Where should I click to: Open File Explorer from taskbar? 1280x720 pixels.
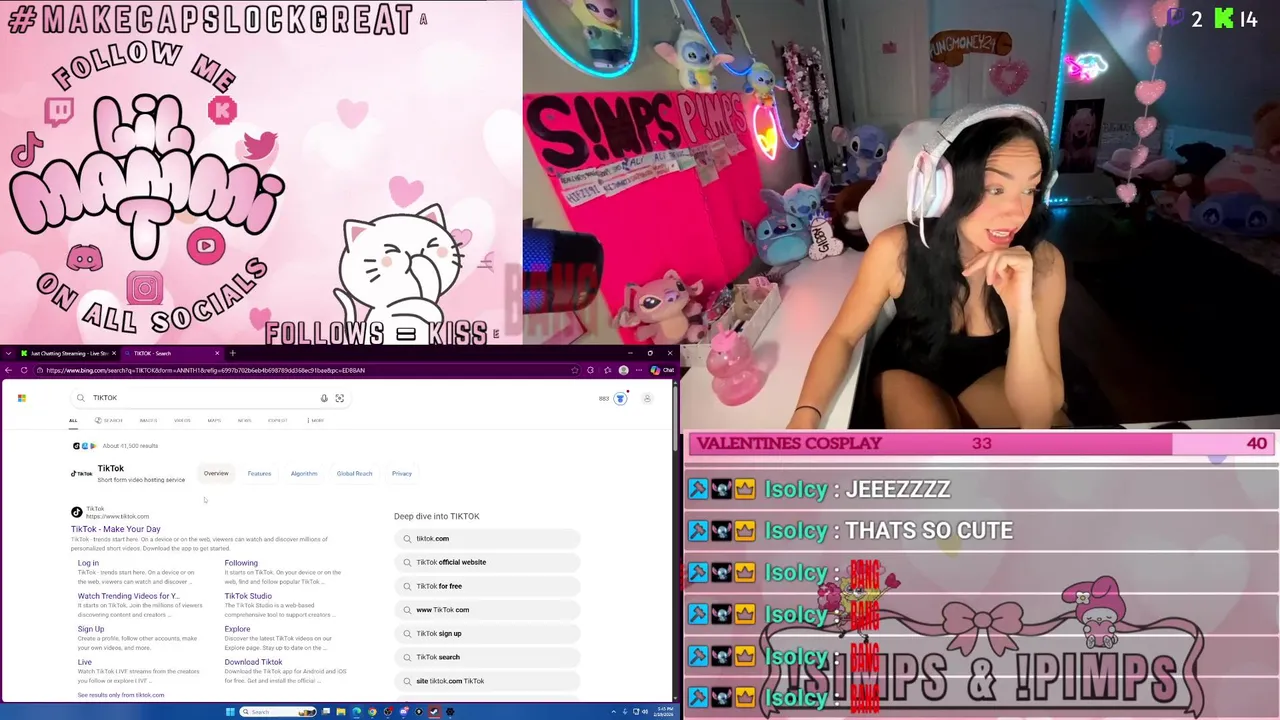click(341, 712)
